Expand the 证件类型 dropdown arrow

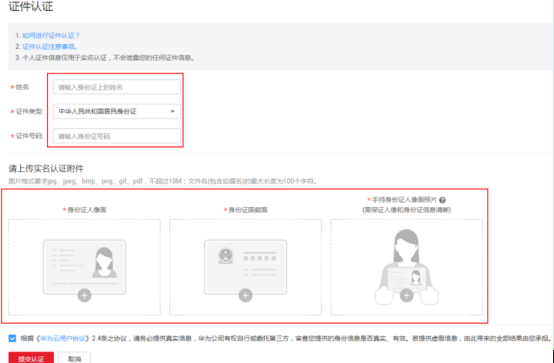pos(172,111)
